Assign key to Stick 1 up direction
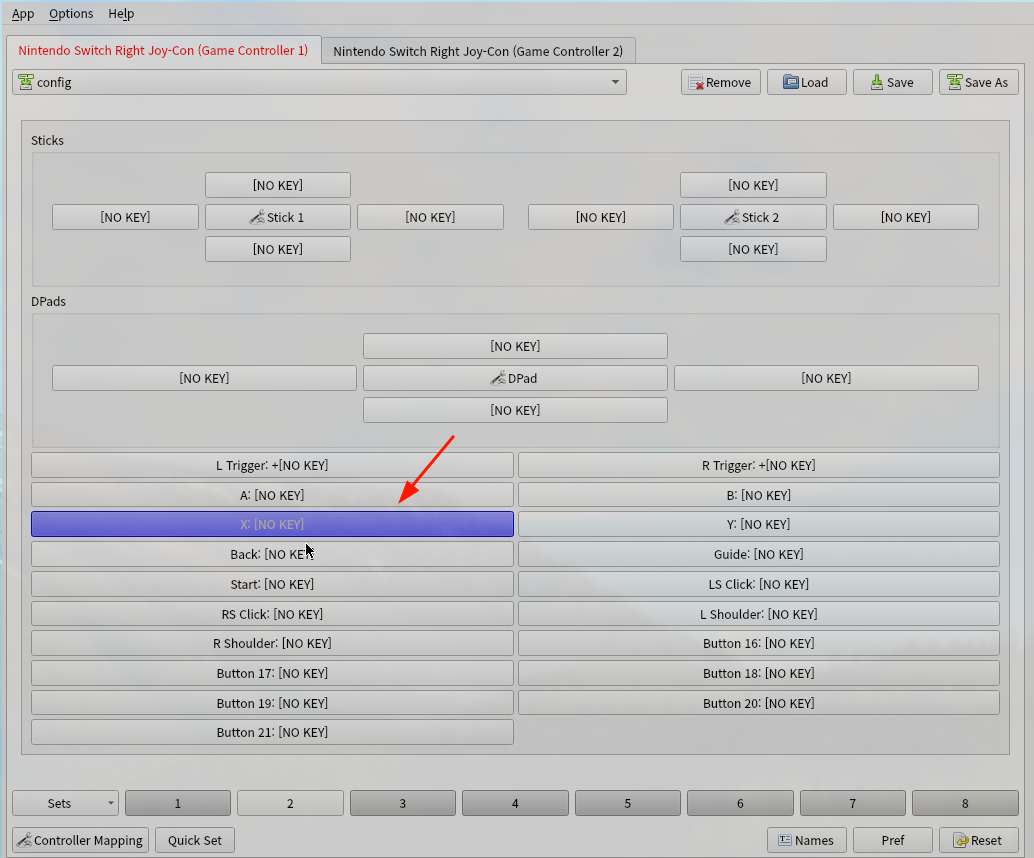Screen dimensions: 1034x858 (x=278, y=185)
